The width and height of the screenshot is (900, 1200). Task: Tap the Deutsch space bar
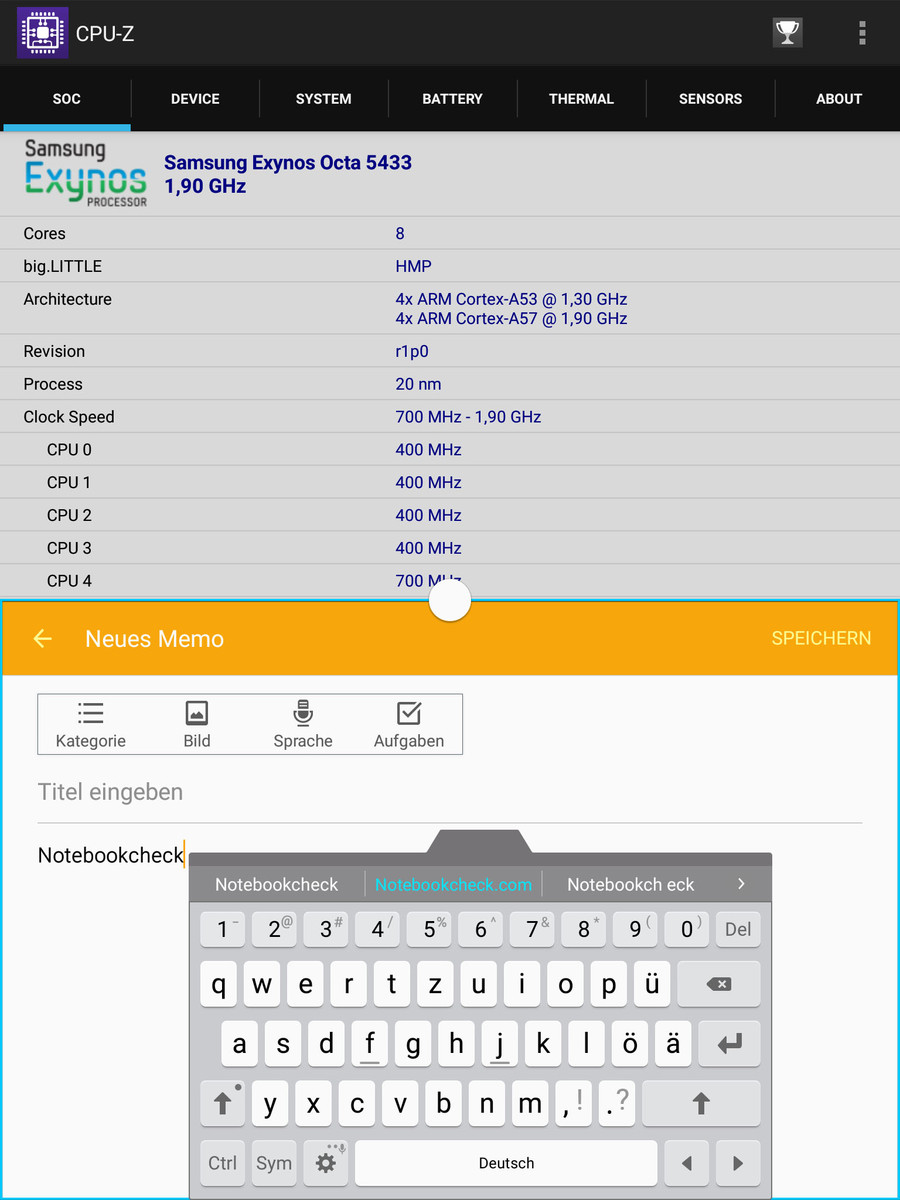pos(506,1163)
